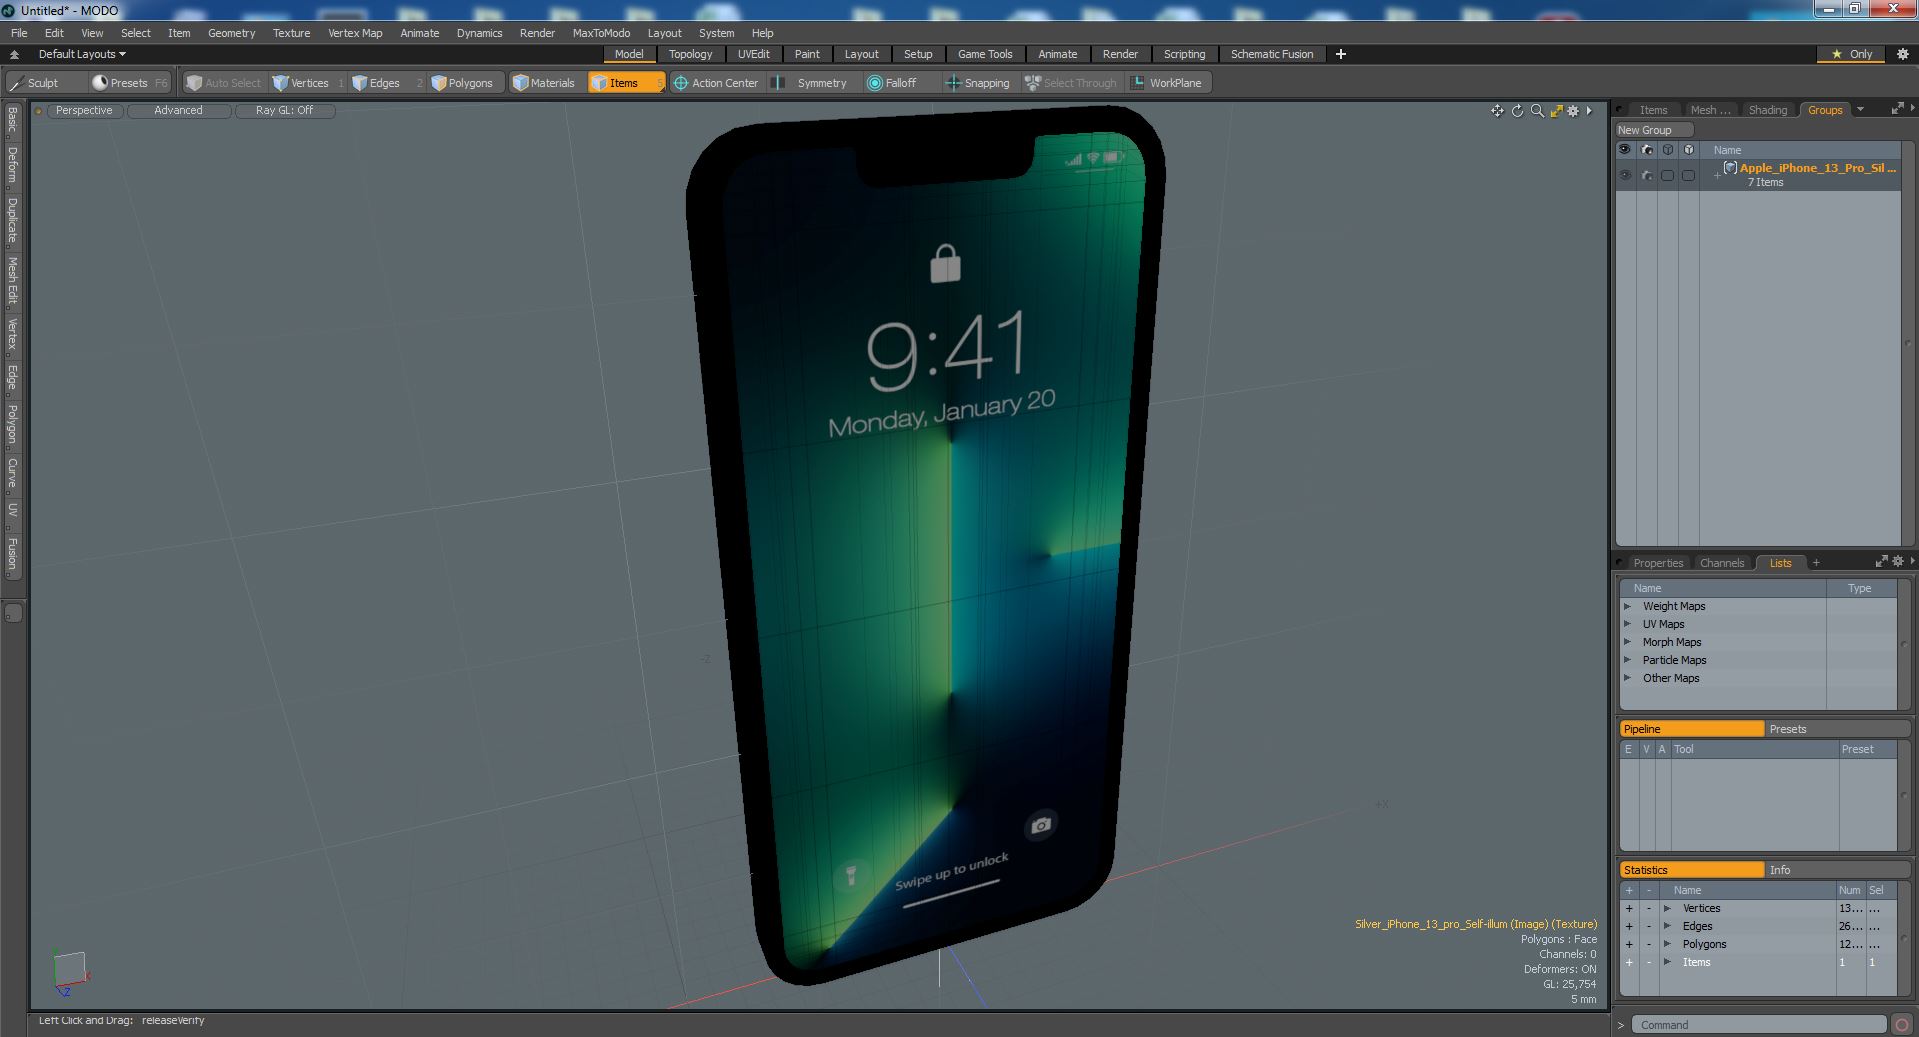Switch to the Info section
1919x1037 pixels.
click(x=1836, y=870)
